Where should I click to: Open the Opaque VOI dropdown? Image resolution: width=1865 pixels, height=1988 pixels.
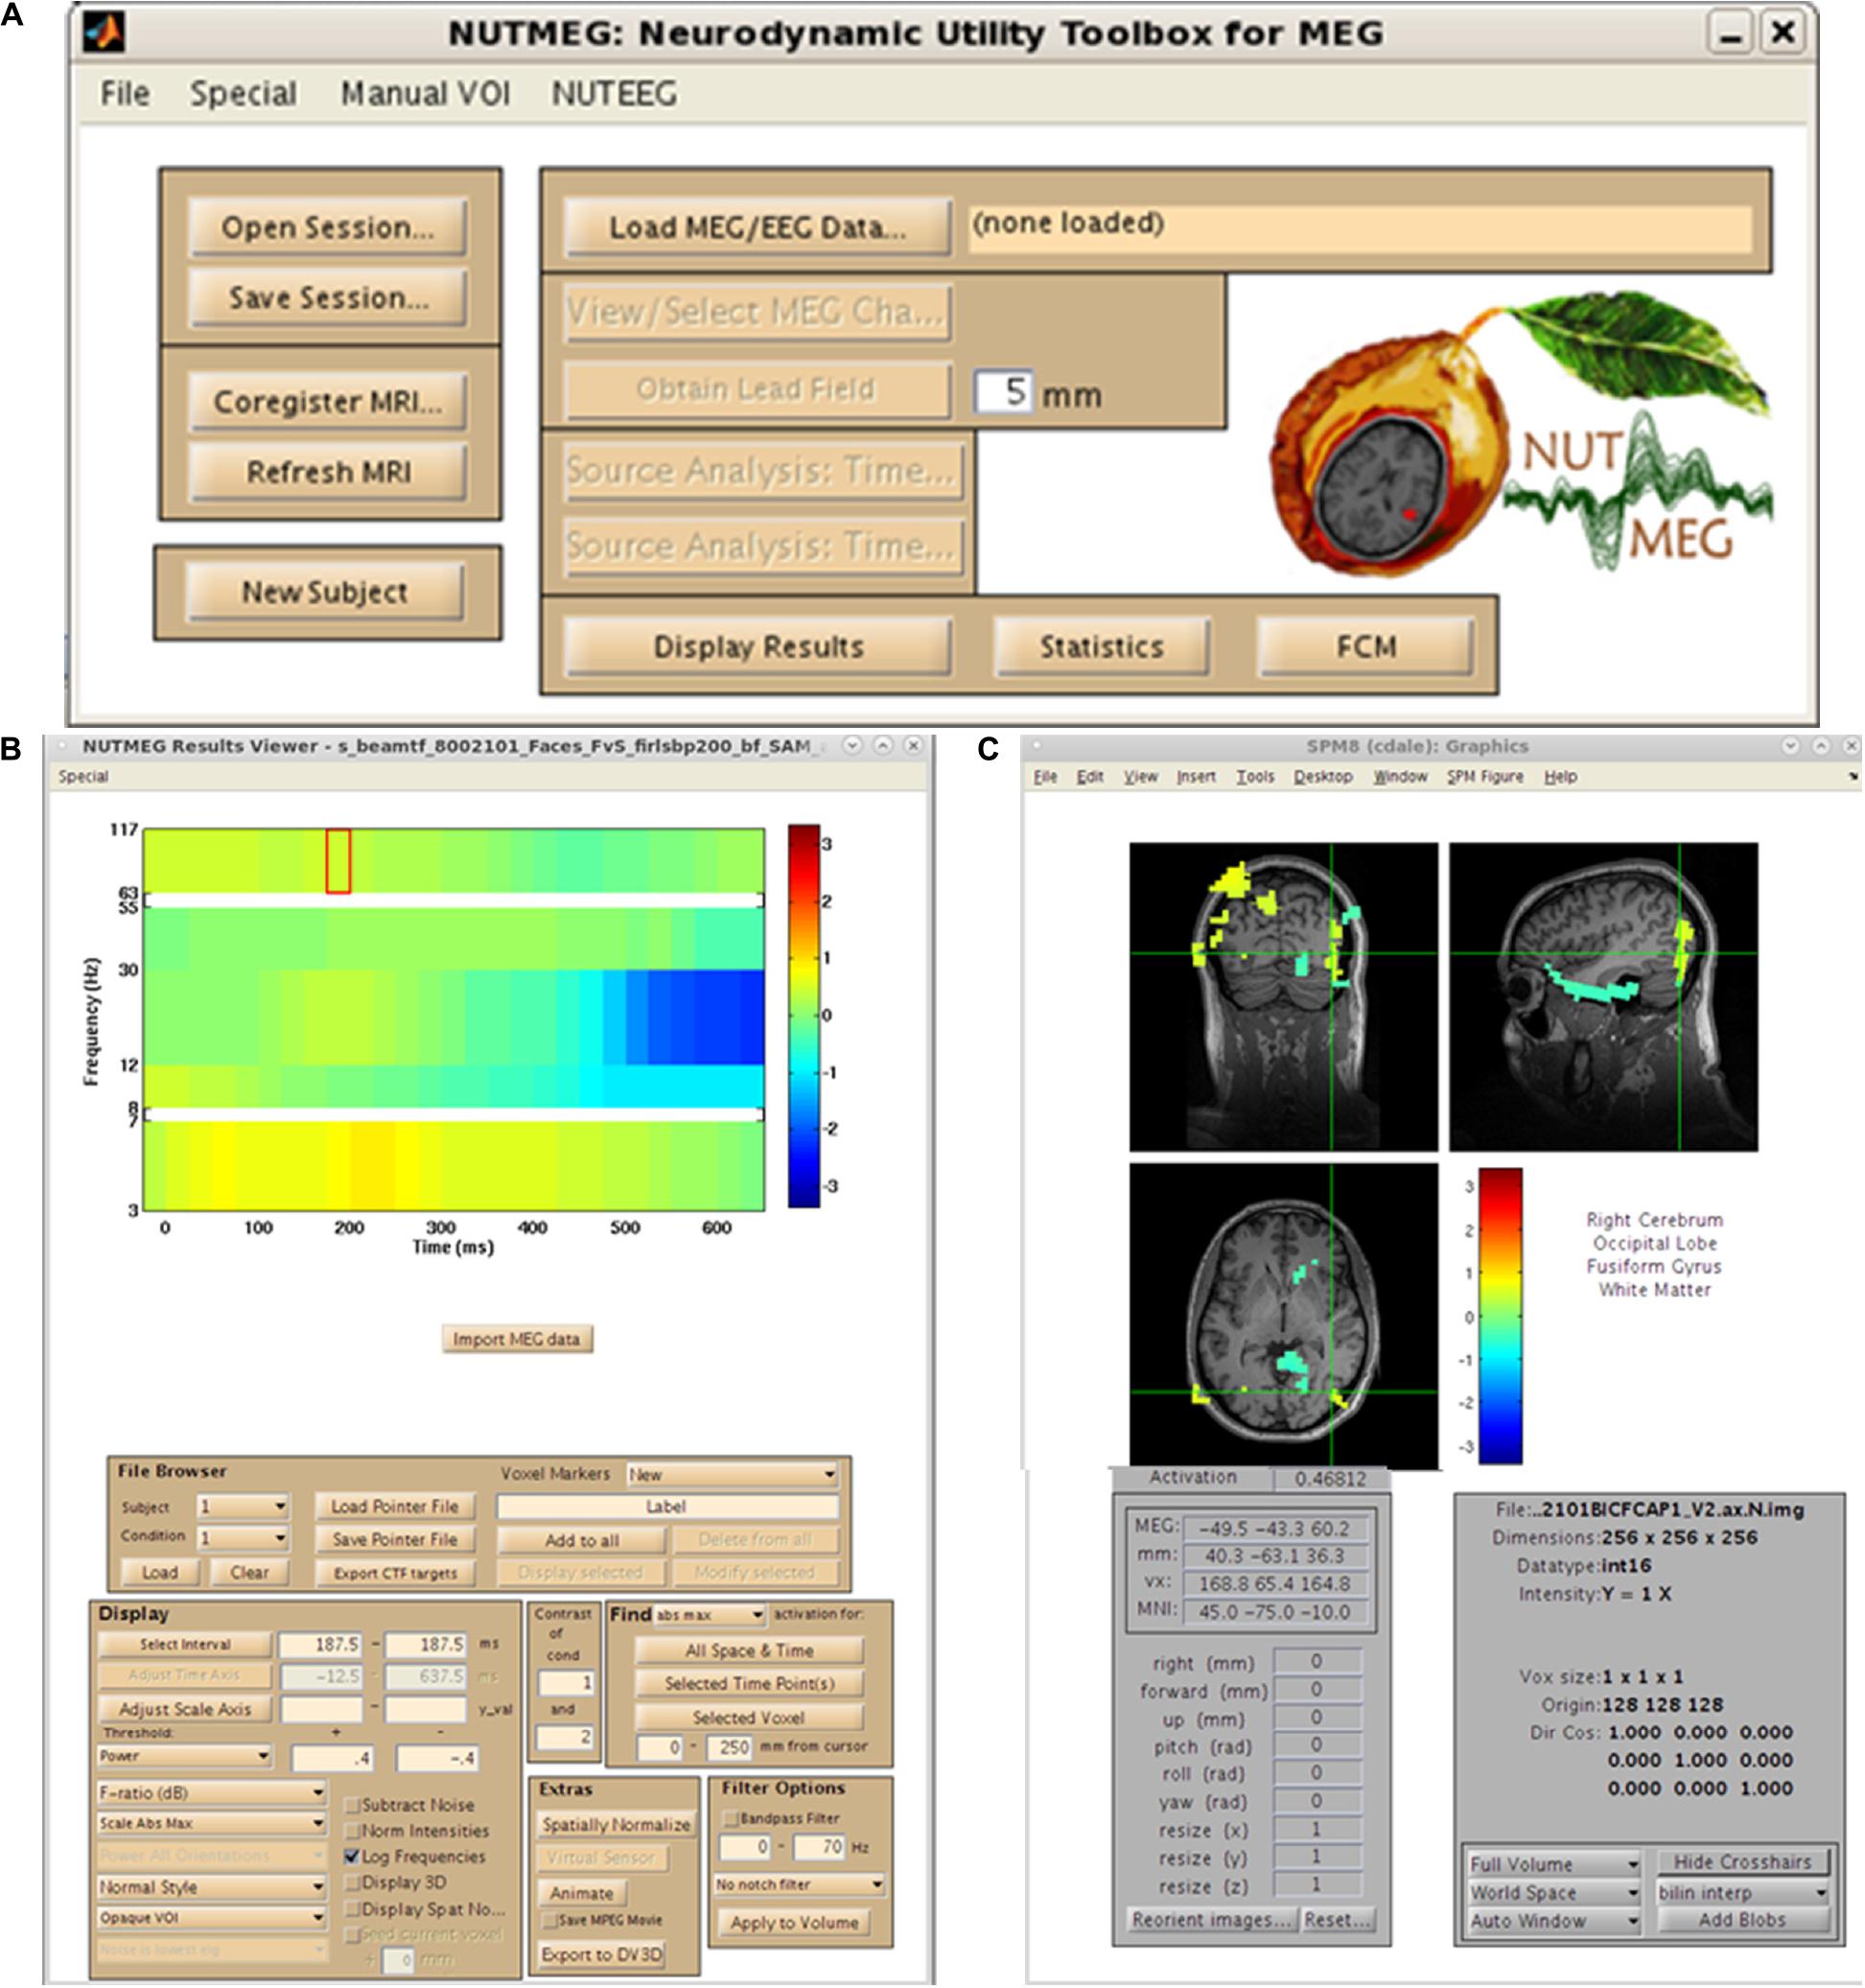pyautogui.click(x=211, y=1918)
